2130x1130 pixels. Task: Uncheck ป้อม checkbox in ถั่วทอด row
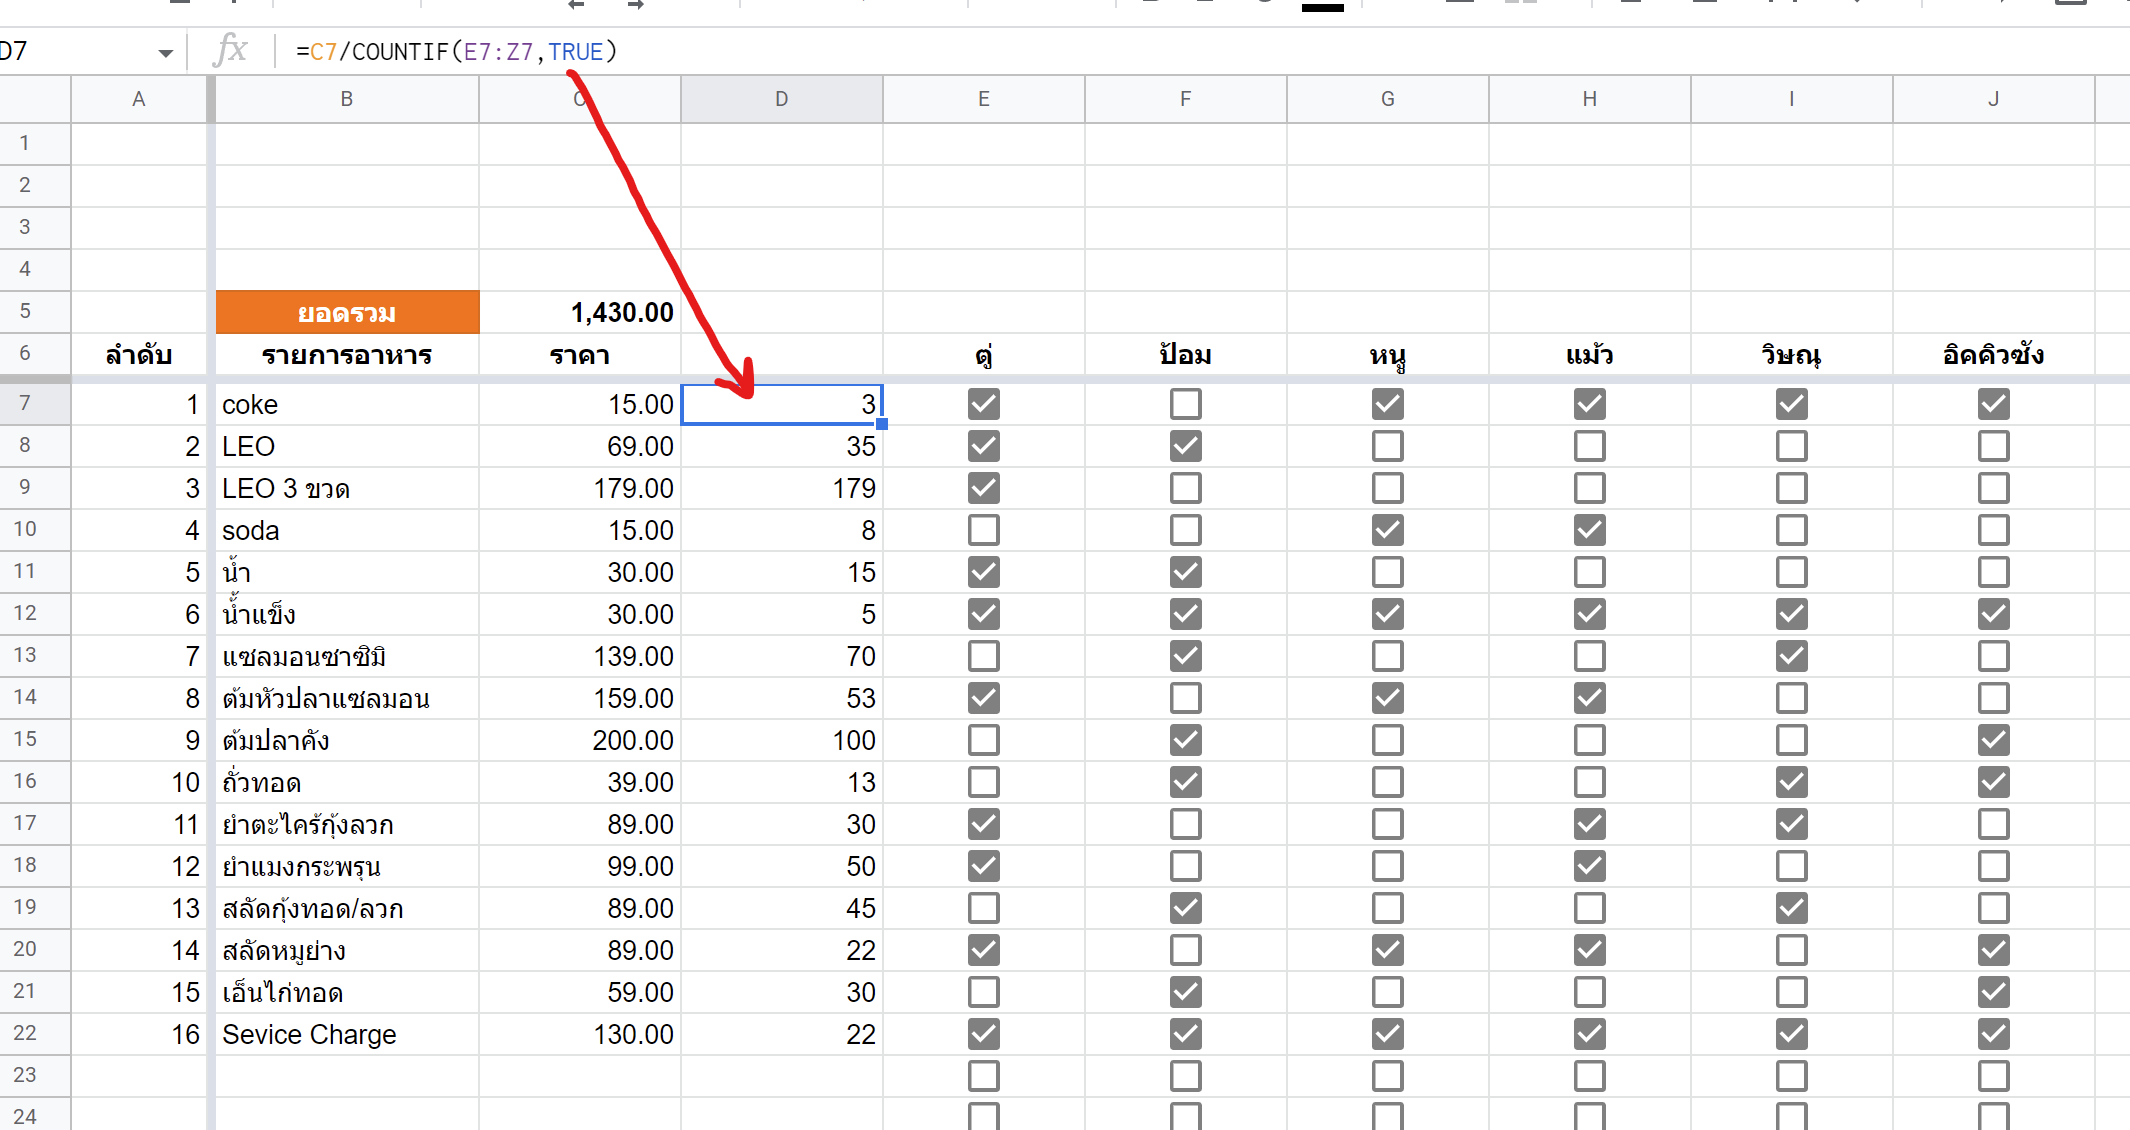pos(1186,782)
